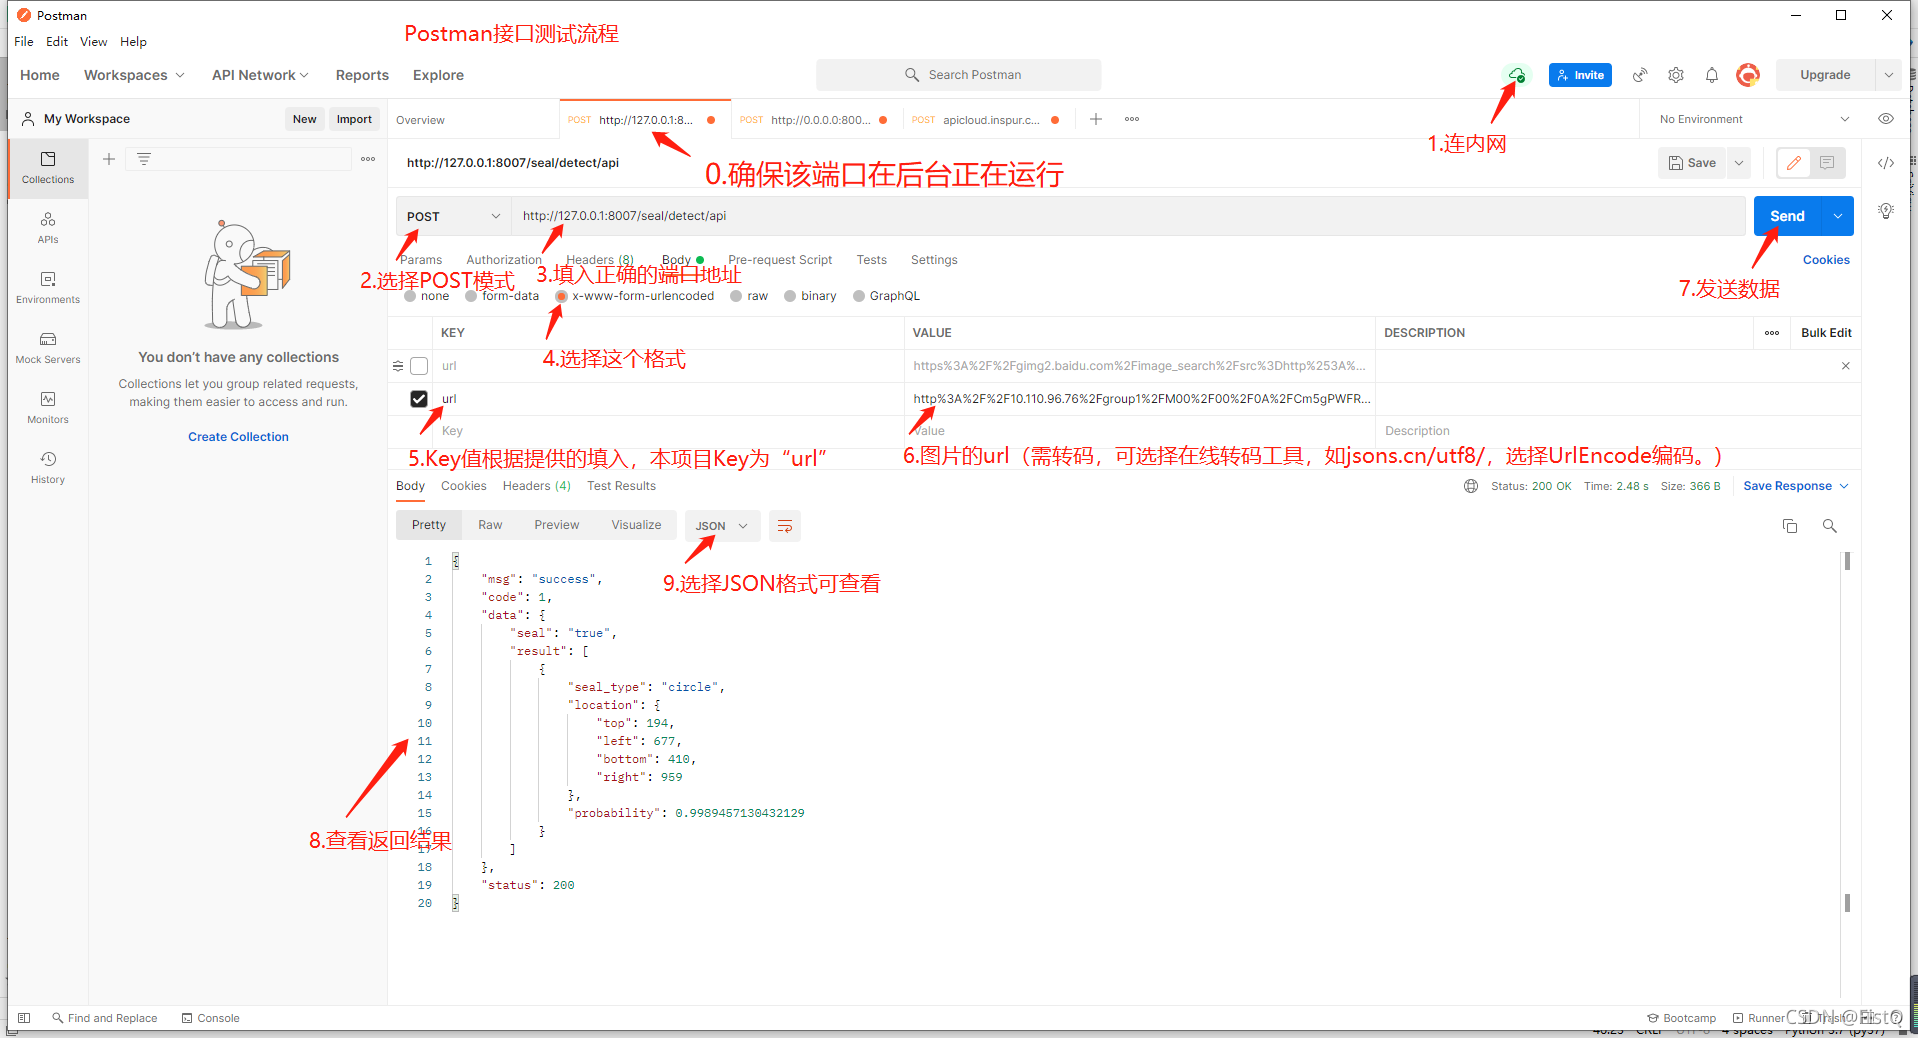Open the Workspaces dropdown

[134, 75]
